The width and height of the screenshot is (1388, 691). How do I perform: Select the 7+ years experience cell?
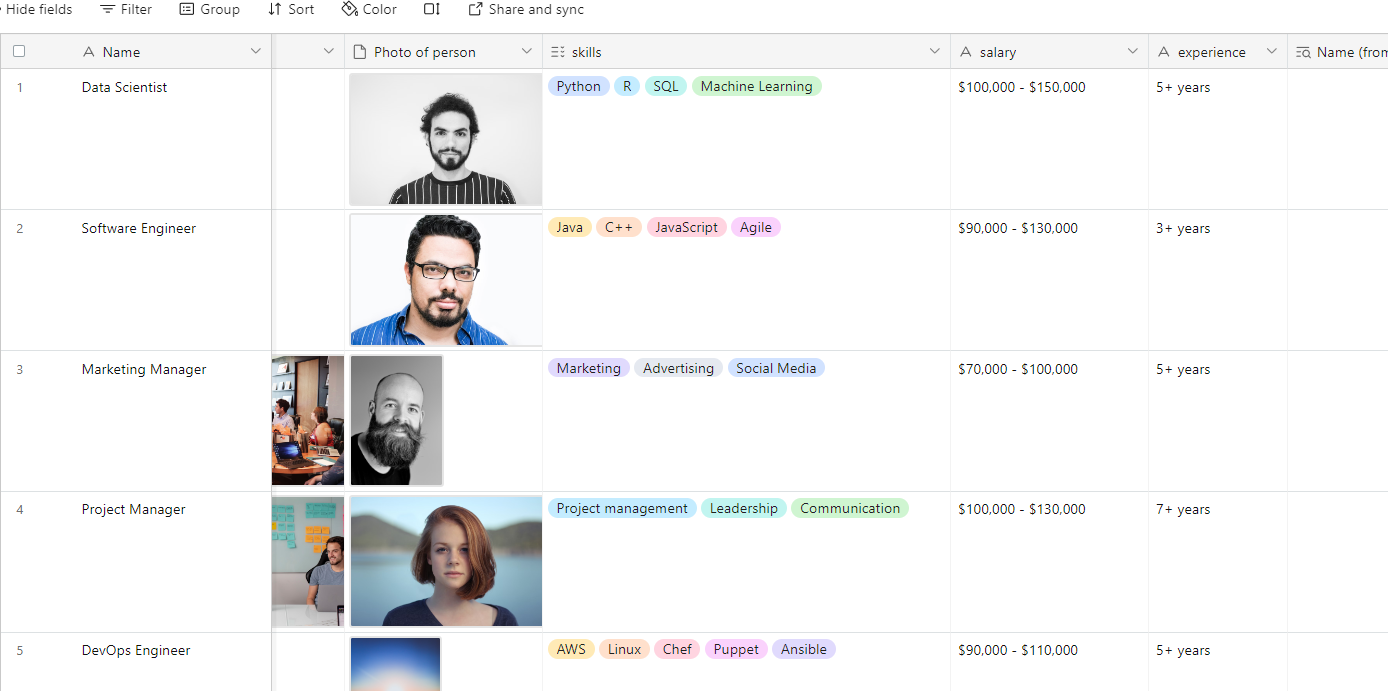click(1218, 562)
